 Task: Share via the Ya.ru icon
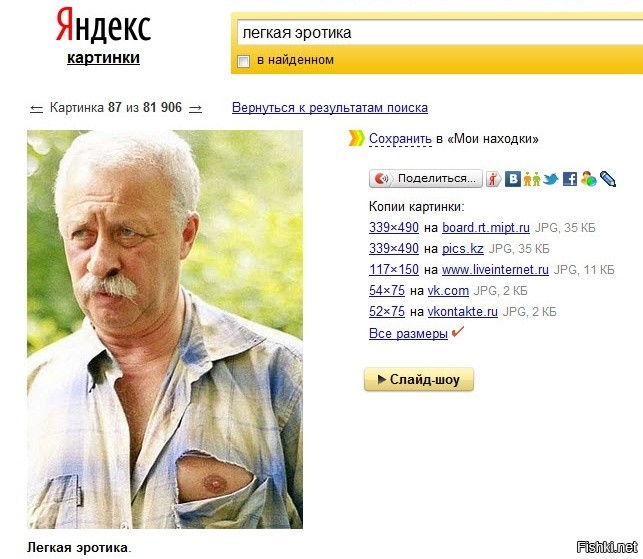tap(493, 179)
